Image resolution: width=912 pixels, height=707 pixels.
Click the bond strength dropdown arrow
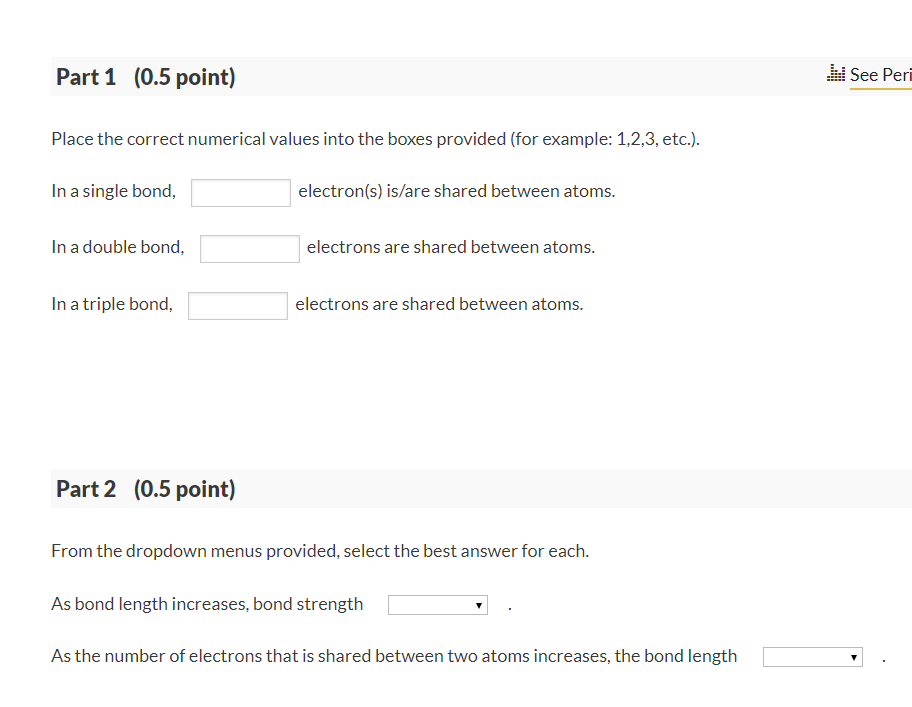click(479, 604)
